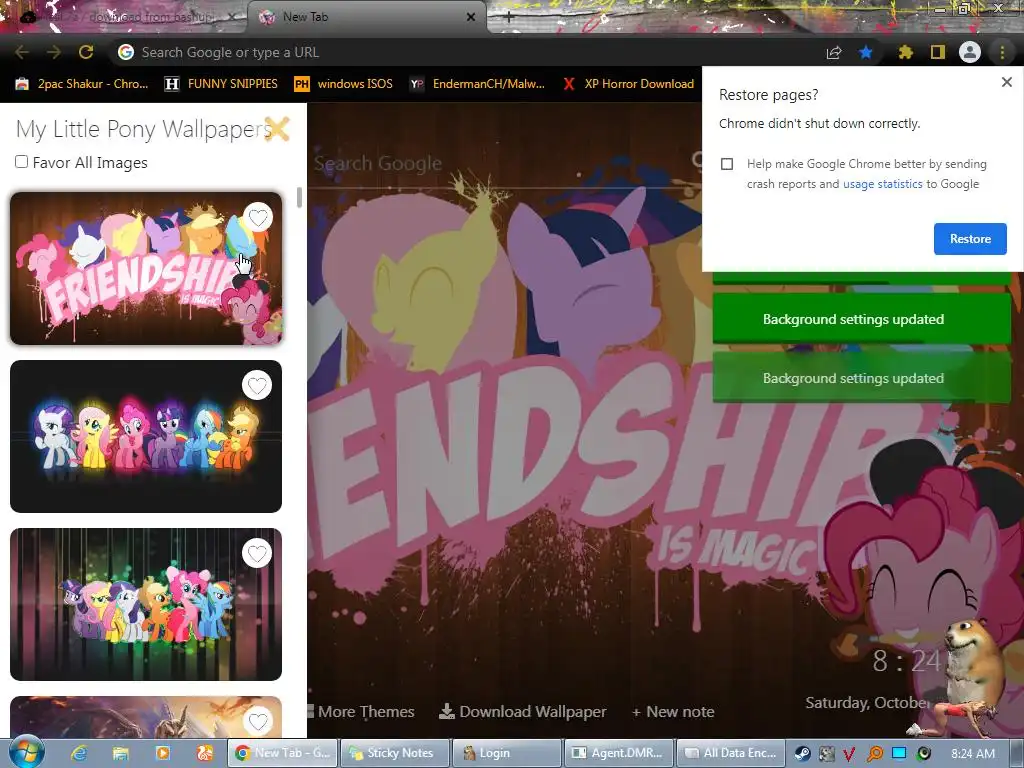The image size is (1024, 768).
Task: Click the orange magnifier tray icon
Action: [x=874, y=754]
